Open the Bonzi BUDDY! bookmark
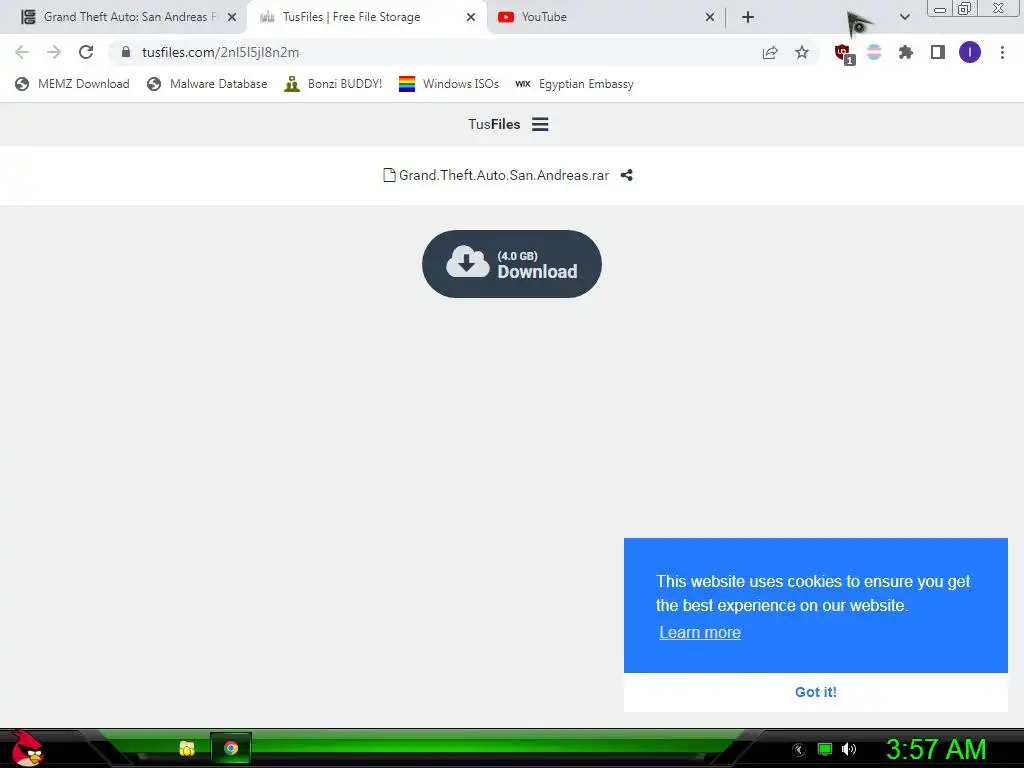 click(x=333, y=84)
